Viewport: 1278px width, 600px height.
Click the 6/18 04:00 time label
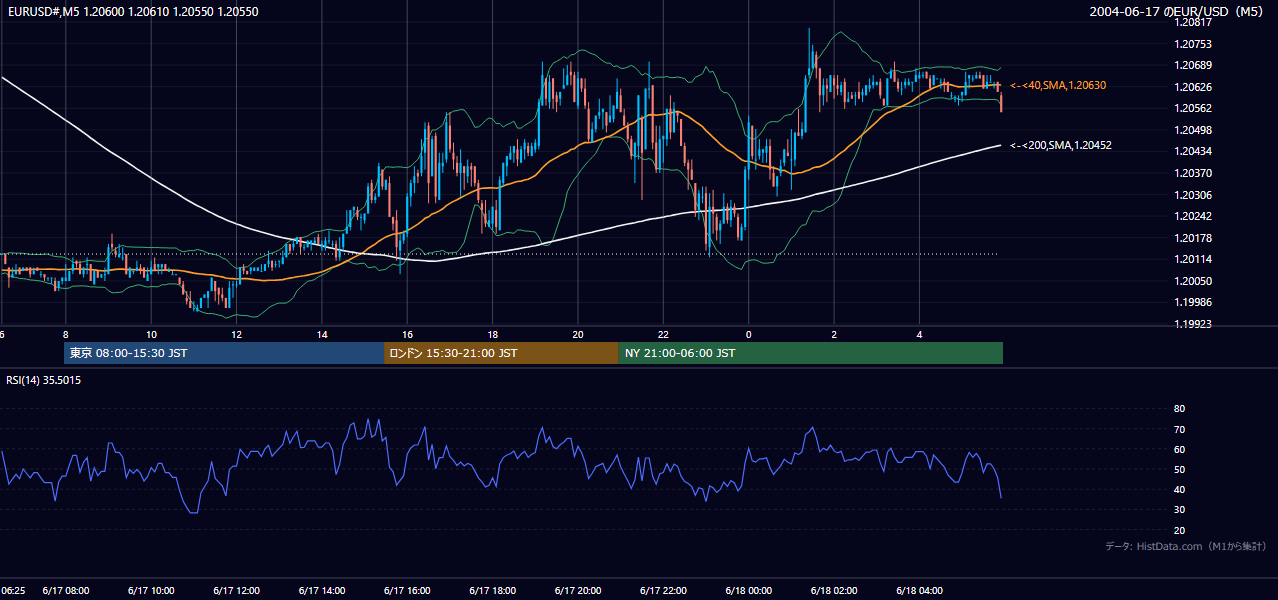[x=920, y=590]
